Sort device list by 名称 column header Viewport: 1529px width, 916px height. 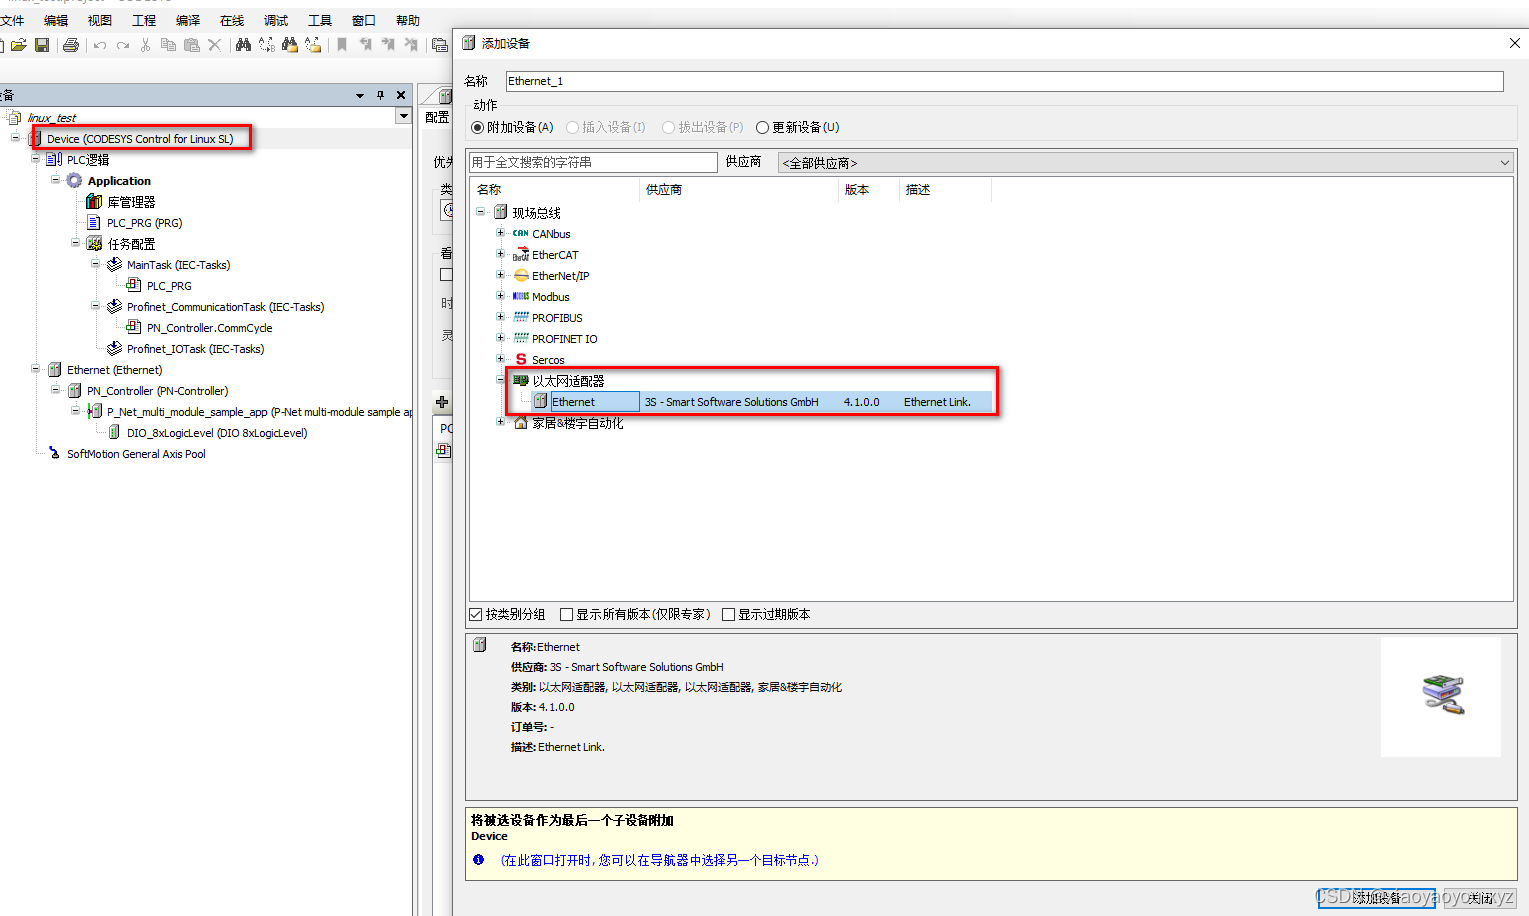tap(554, 190)
